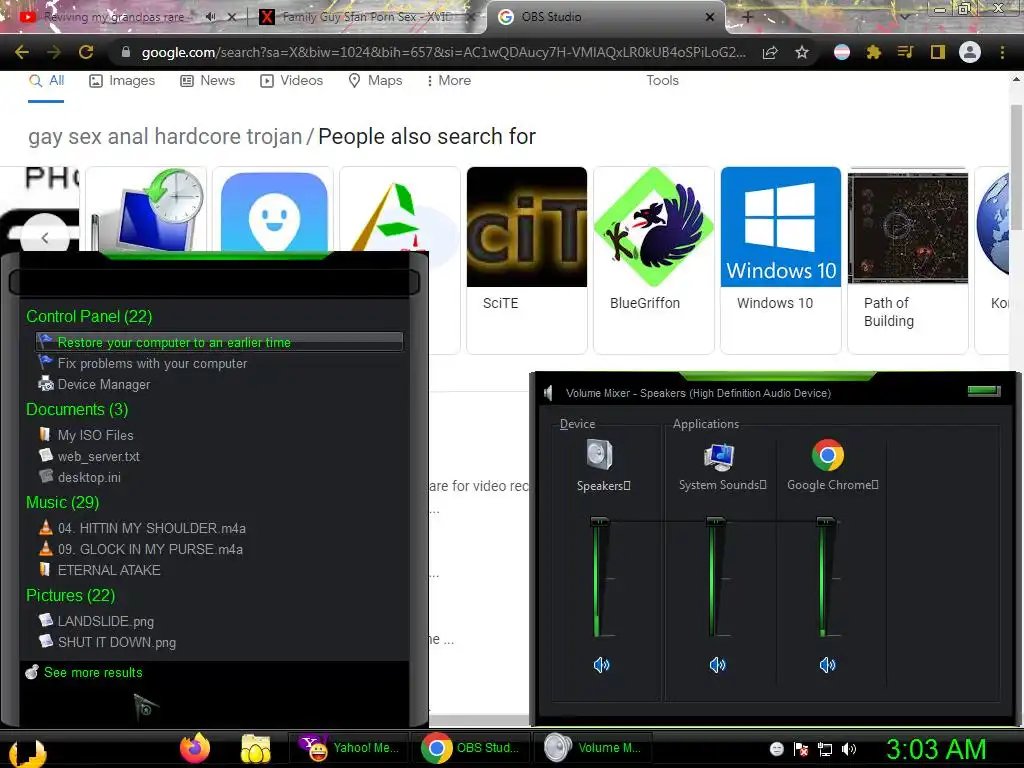
Task: Switch to Volume Mixer taskbar button
Action: (x=593, y=748)
